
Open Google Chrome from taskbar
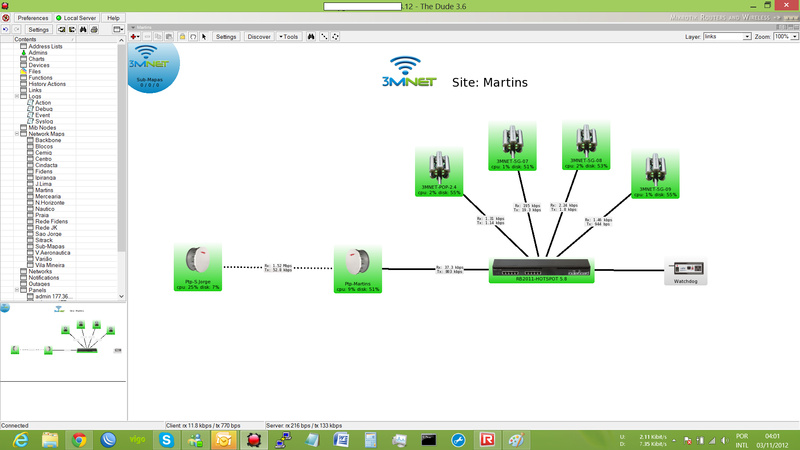79,440
